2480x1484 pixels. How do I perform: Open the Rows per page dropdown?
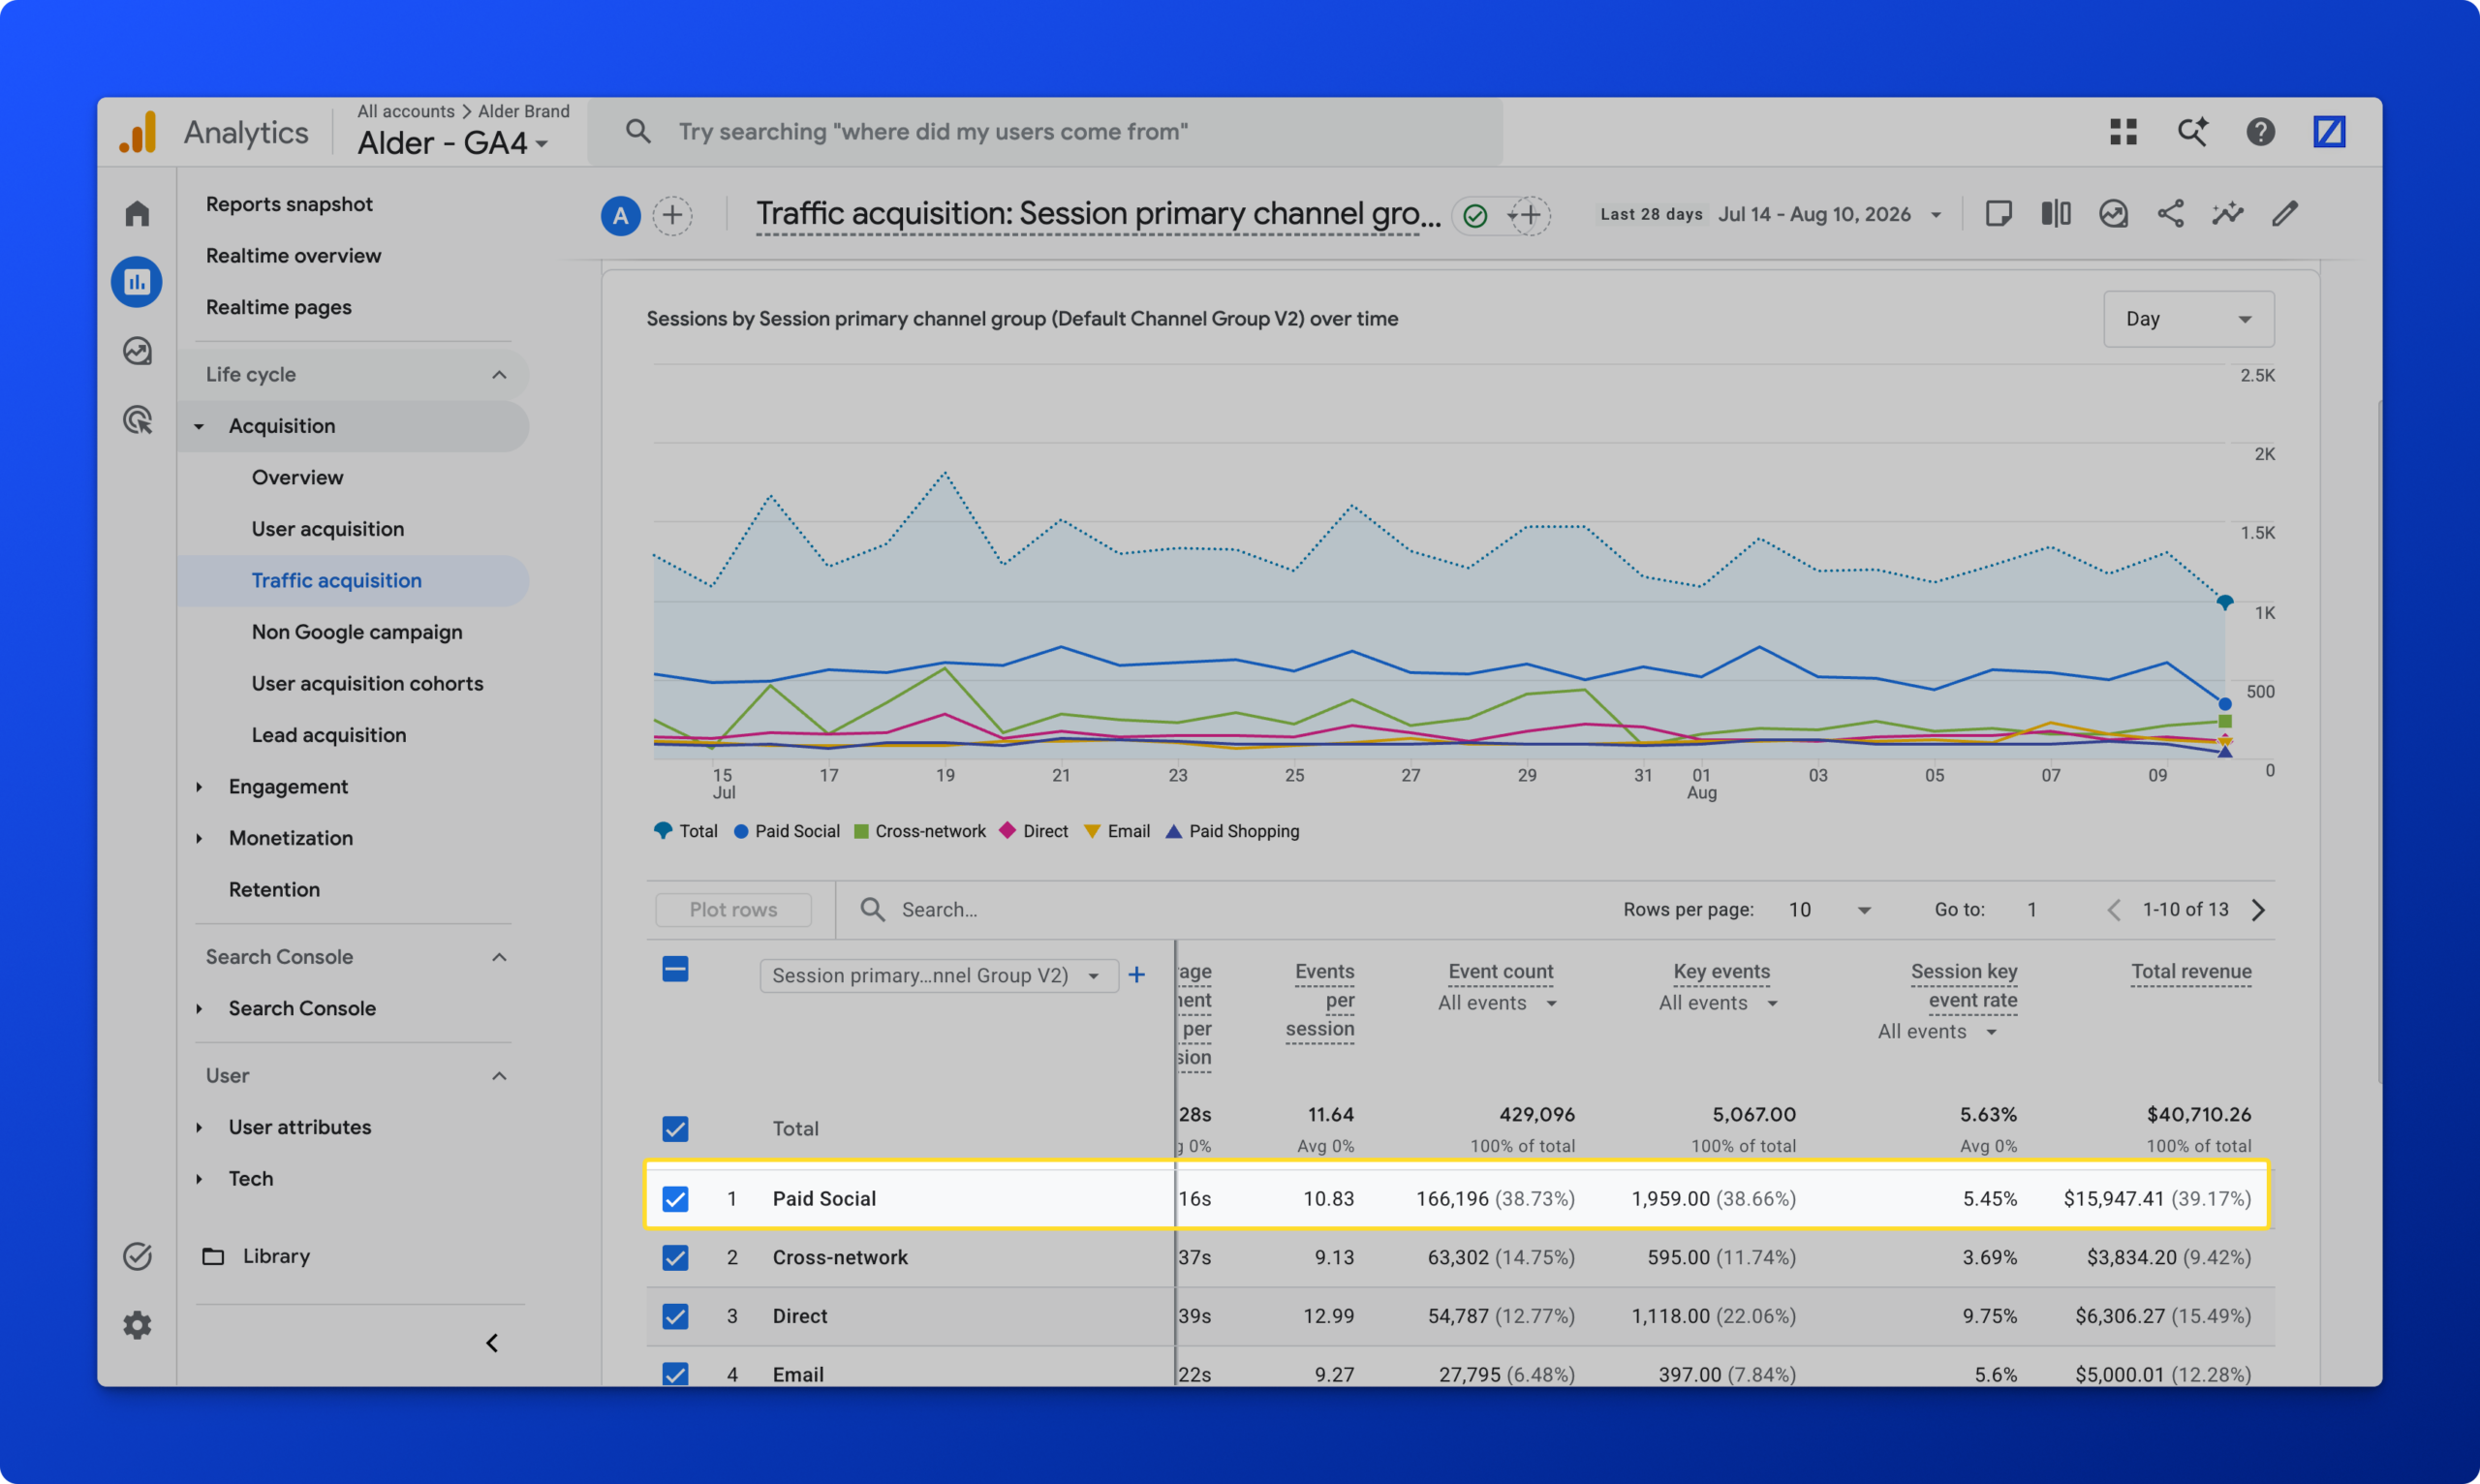1829,910
